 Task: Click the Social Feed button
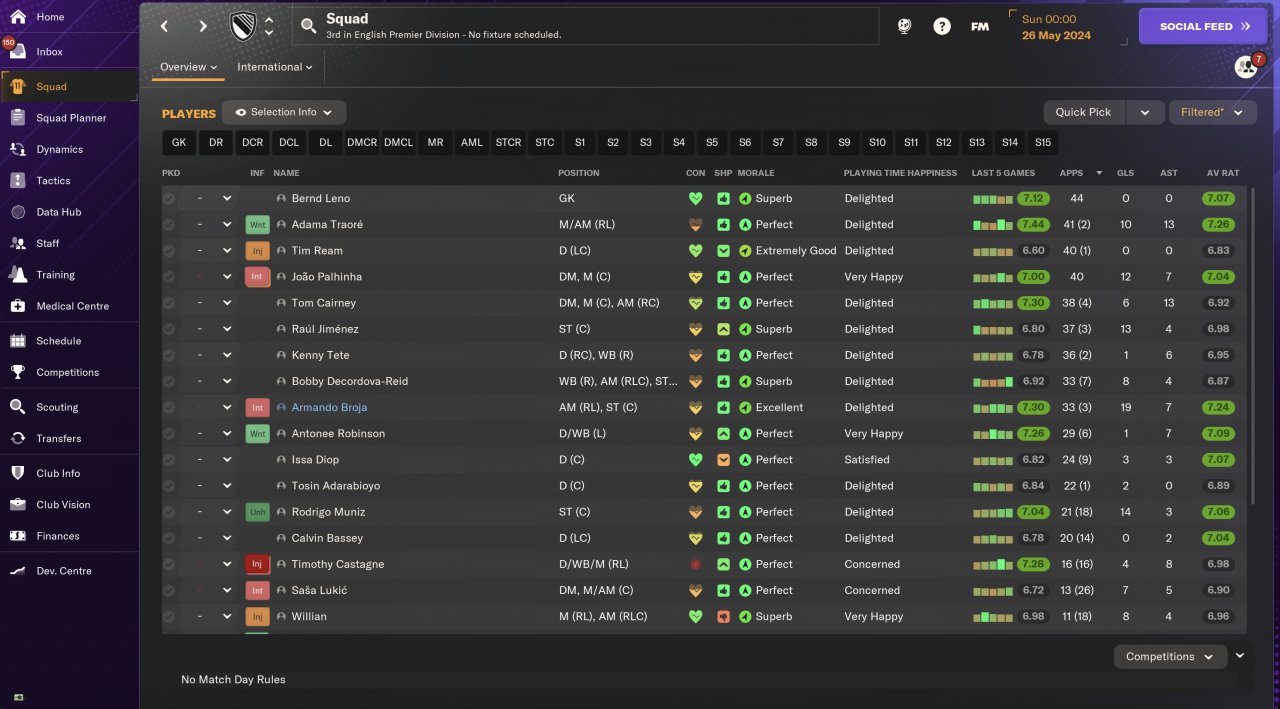click(1202, 27)
